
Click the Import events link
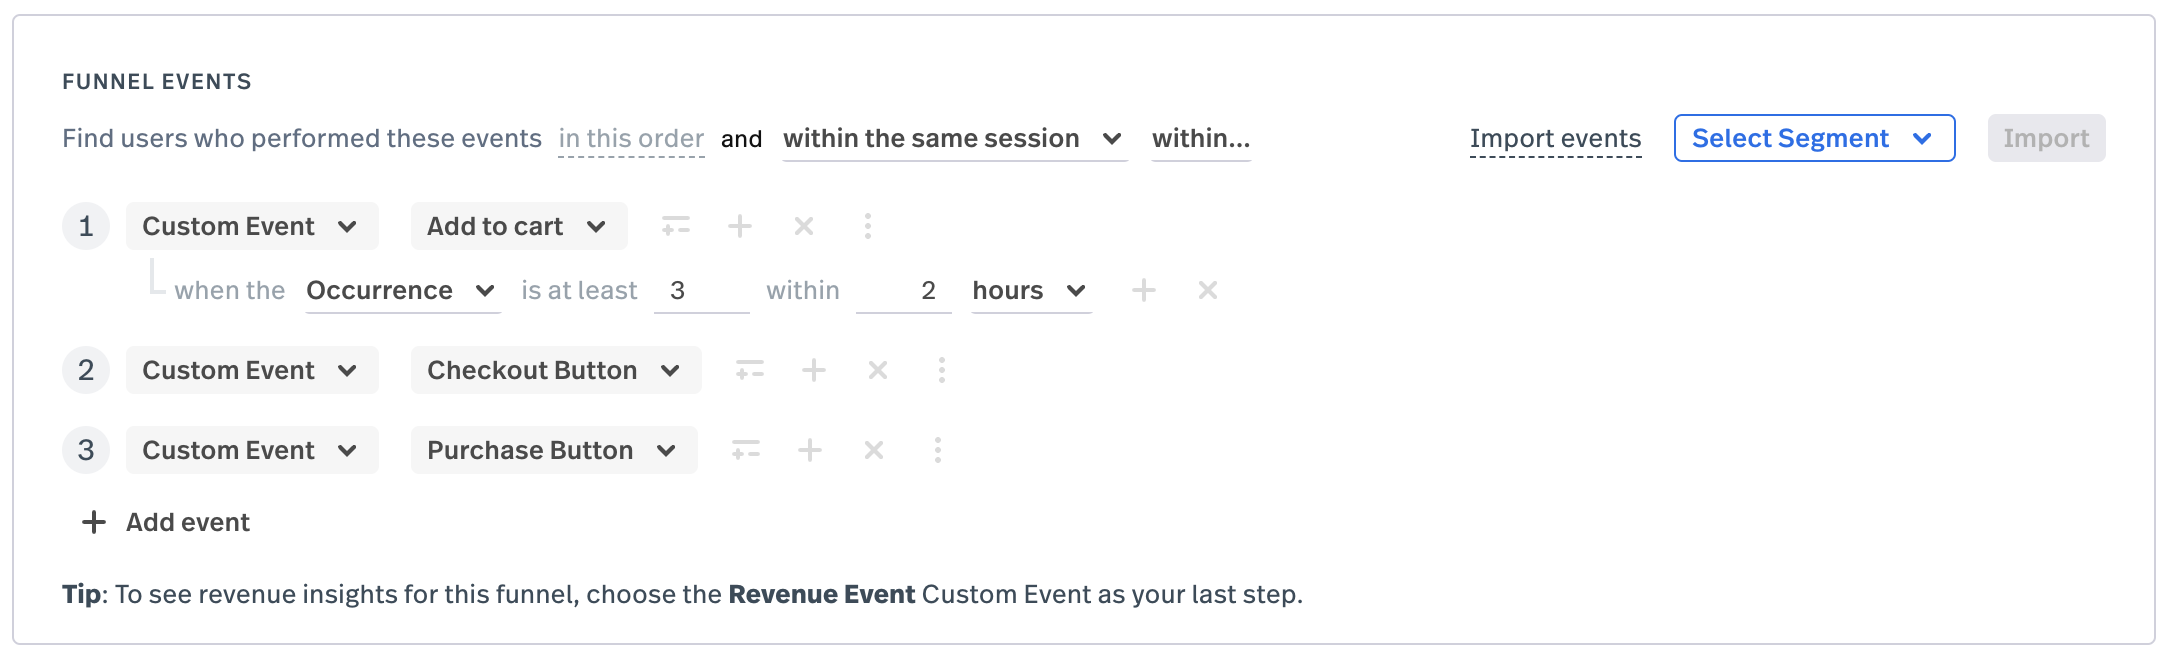pos(1555,139)
